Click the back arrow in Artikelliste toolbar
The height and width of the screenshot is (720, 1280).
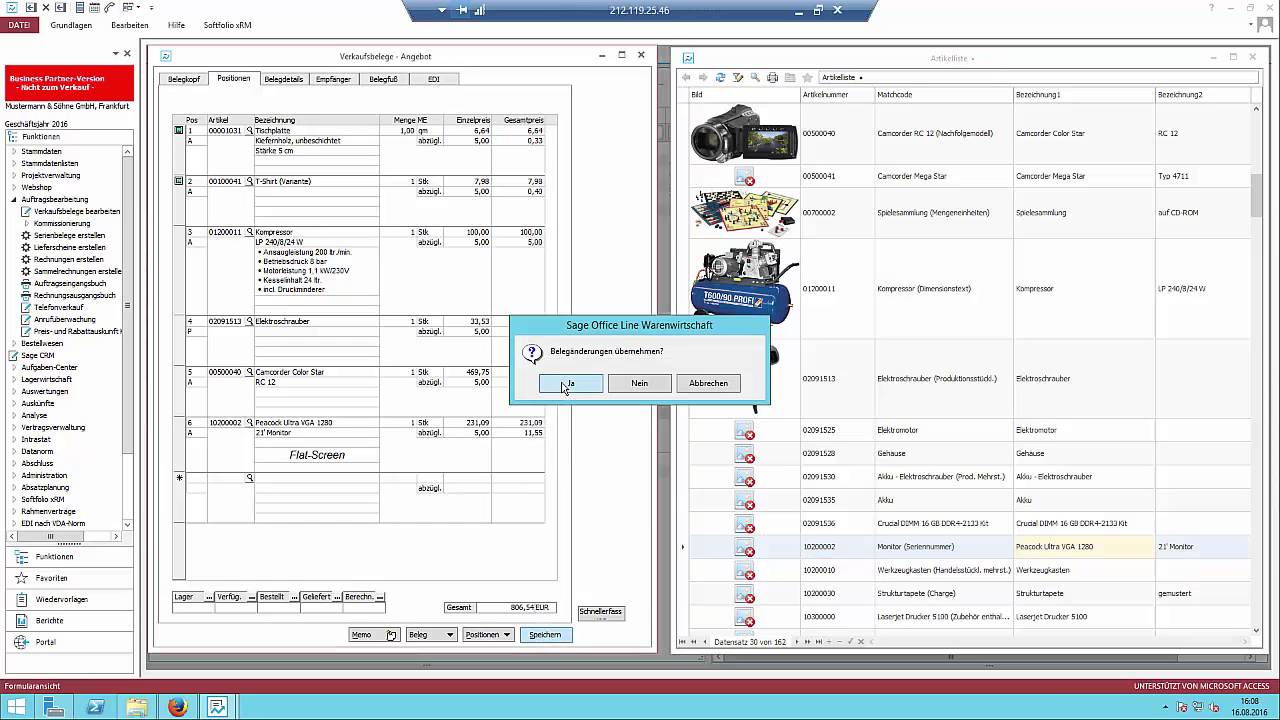point(686,77)
